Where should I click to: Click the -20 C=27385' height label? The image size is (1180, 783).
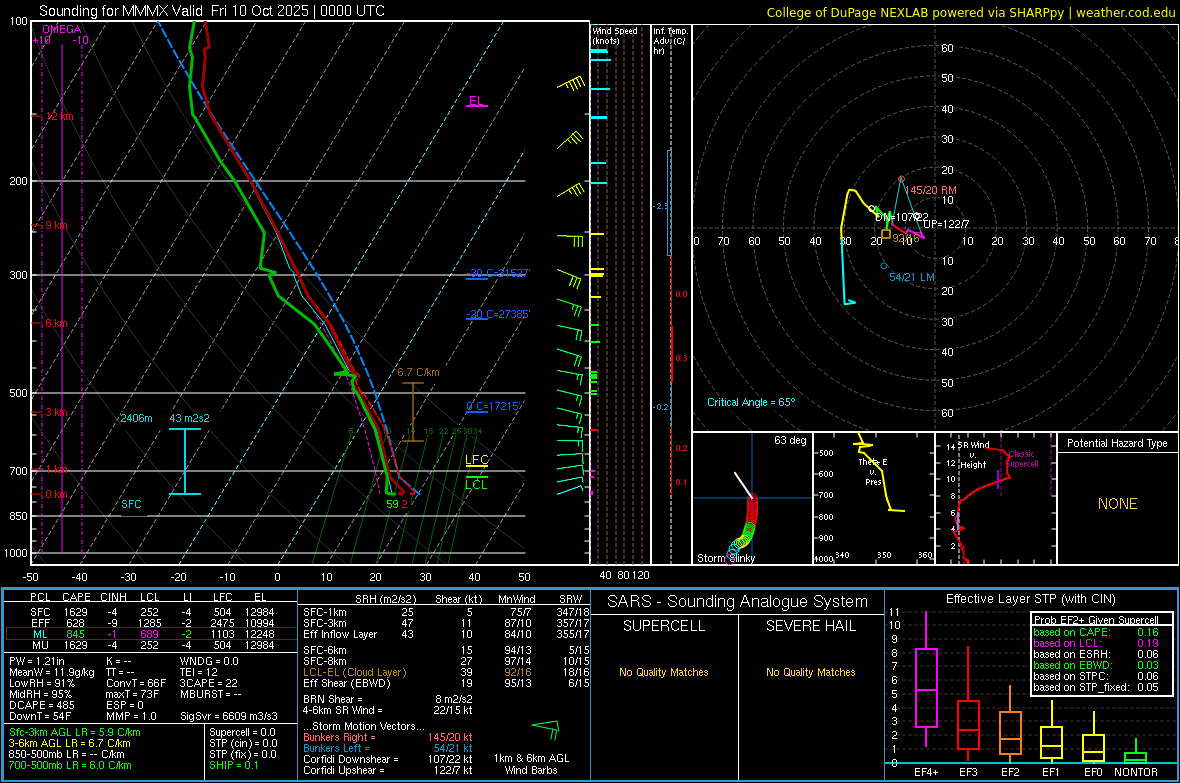[498, 314]
